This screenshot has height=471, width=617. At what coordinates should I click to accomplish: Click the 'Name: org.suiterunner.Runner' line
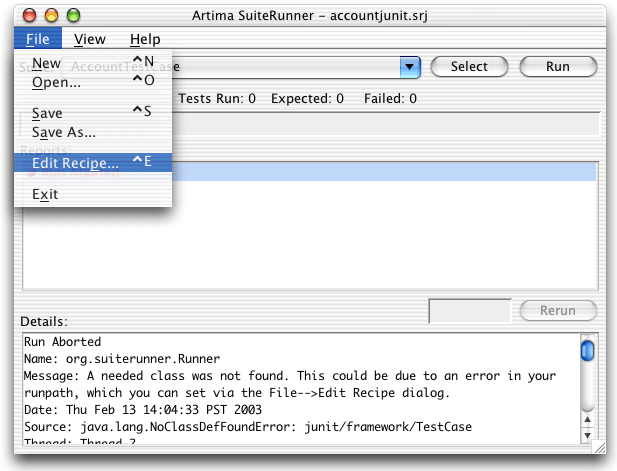[122, 358]
